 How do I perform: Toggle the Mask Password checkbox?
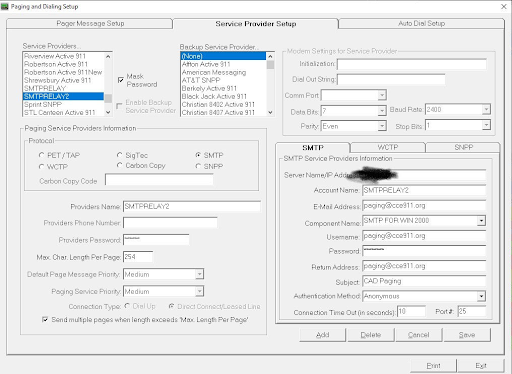(121, 80)
